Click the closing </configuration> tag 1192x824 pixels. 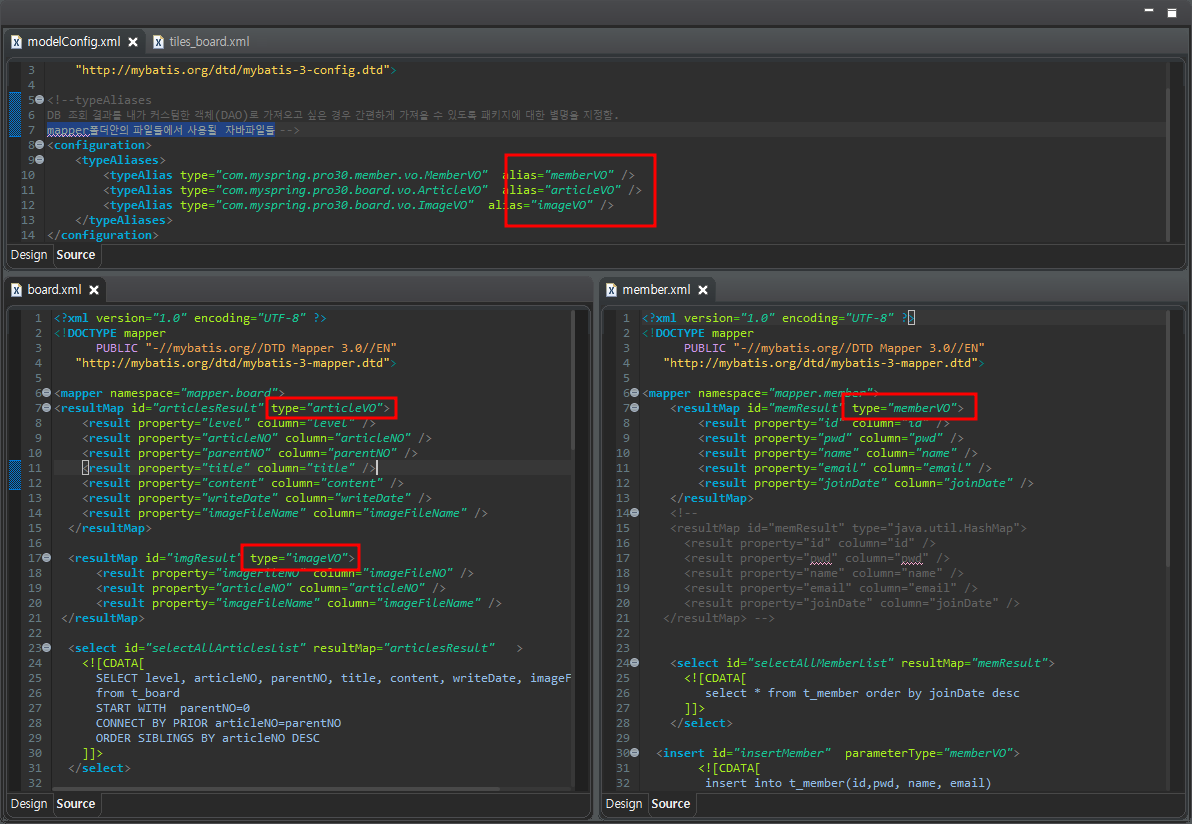coord(103,235)
